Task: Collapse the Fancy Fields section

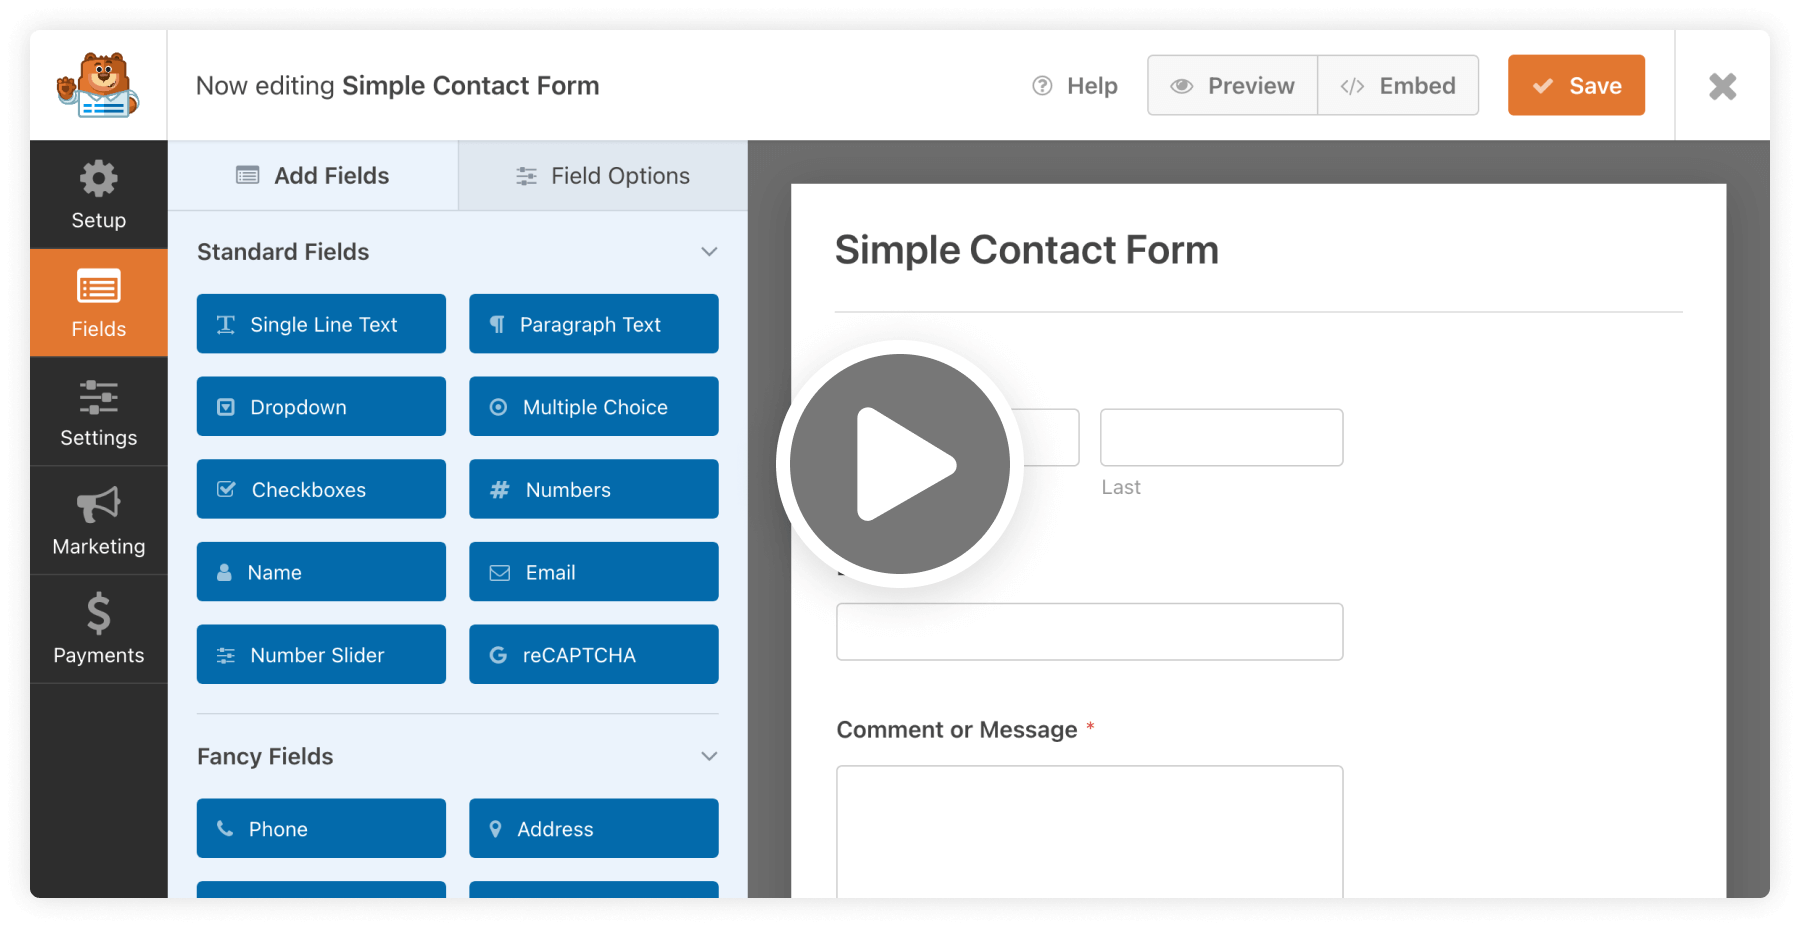Action: (708, 755)
